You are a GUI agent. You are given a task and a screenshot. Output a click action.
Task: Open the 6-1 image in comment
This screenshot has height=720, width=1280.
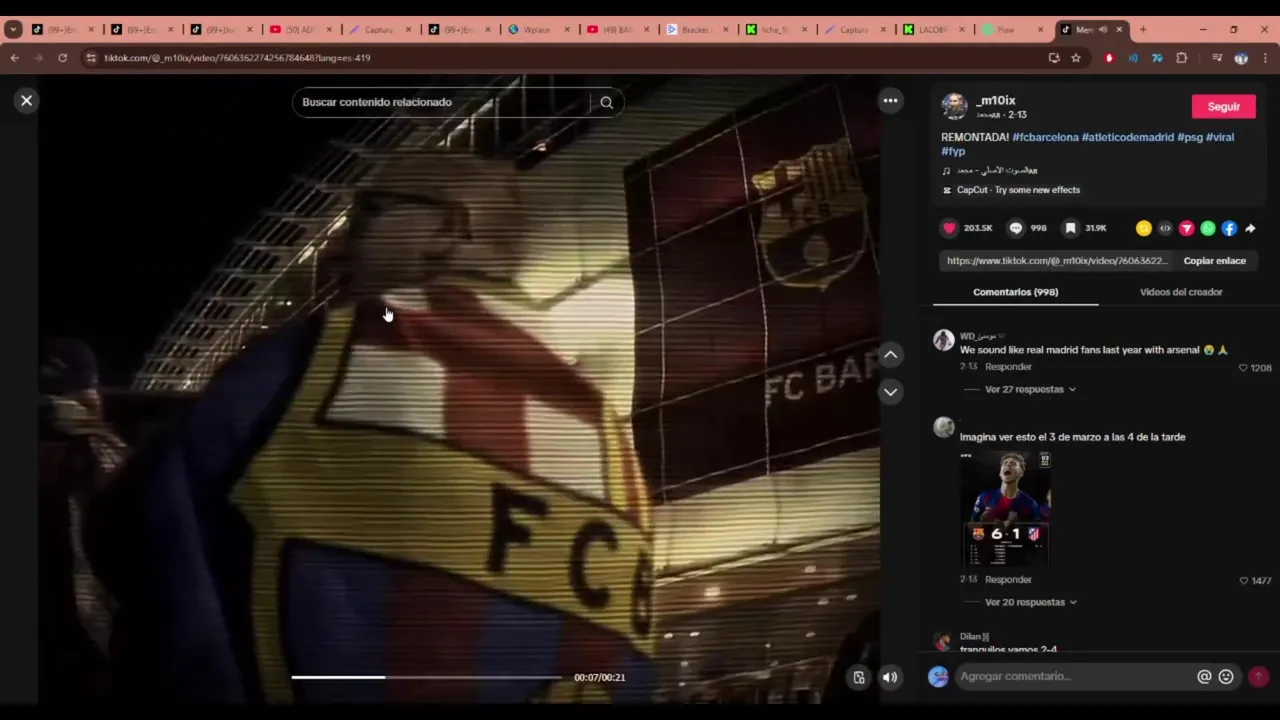coord(1005,509)
